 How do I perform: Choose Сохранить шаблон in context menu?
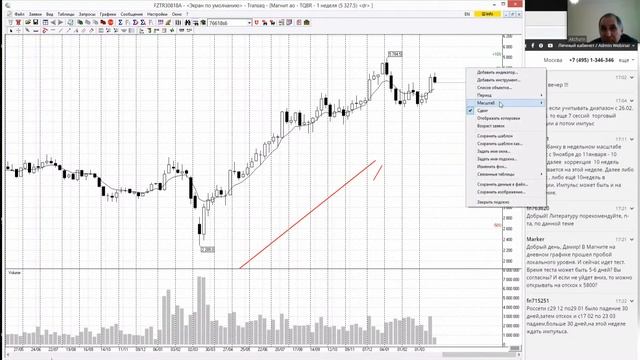(506, 136)
